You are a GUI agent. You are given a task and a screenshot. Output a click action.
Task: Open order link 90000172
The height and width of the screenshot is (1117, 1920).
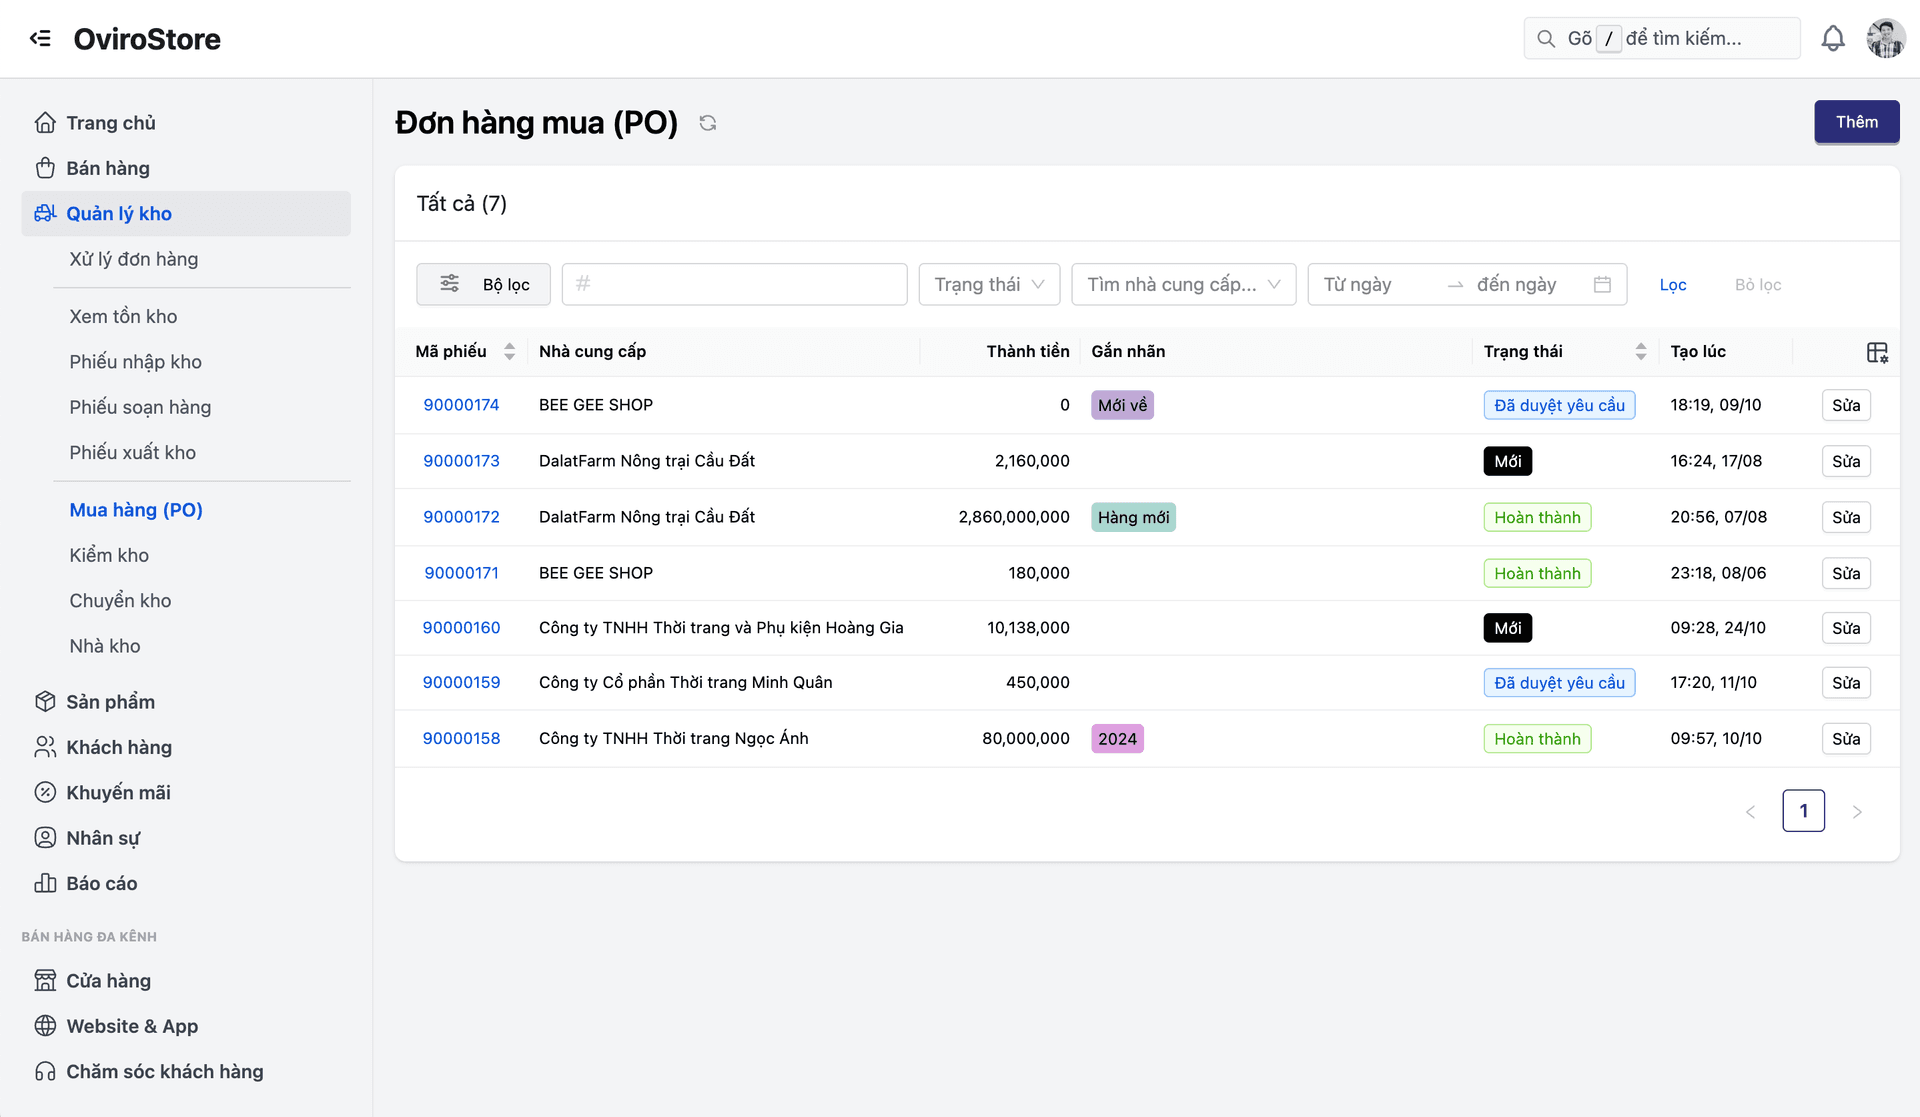[461, 517]
